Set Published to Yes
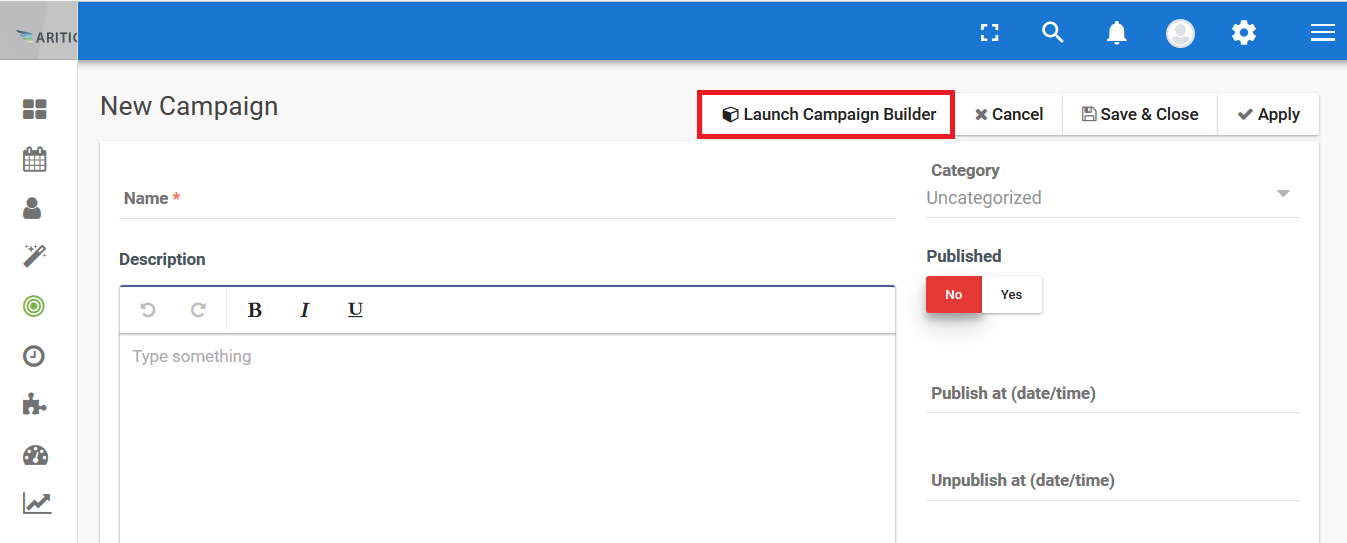This screenshot has width=1347, height=543. point(1012,294)
